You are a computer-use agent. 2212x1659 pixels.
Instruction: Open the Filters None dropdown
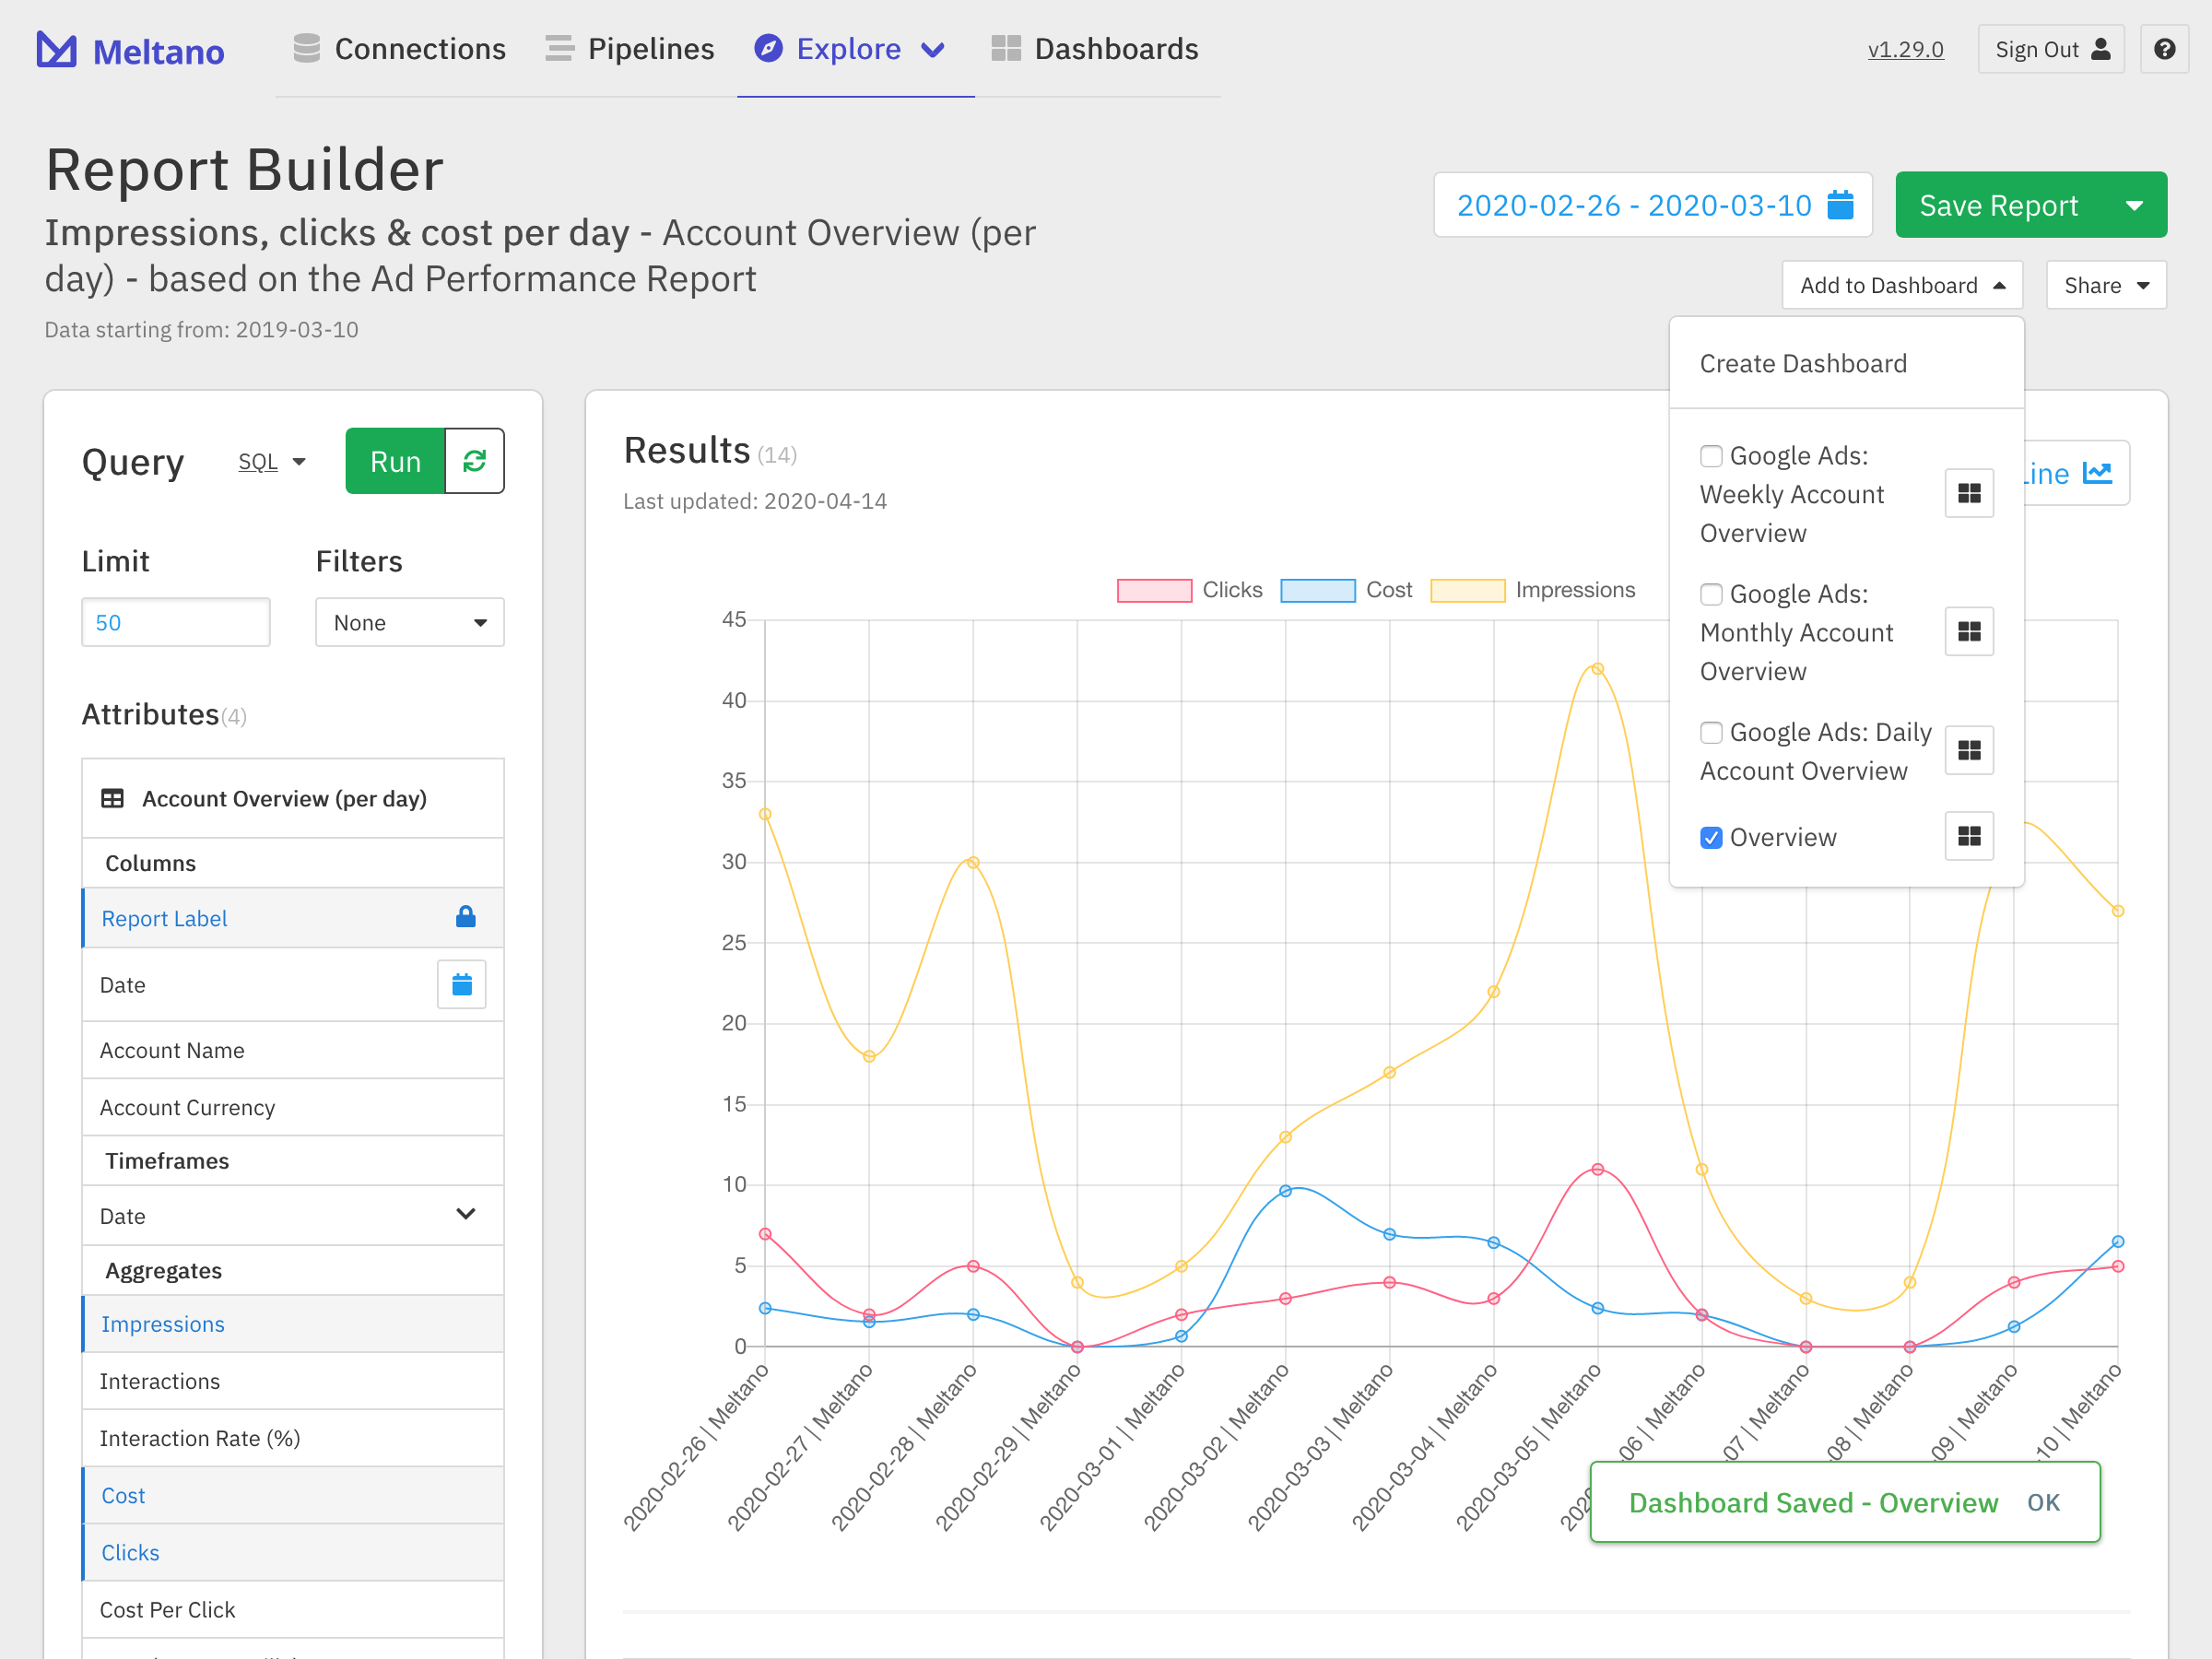[x=409, y=622]
